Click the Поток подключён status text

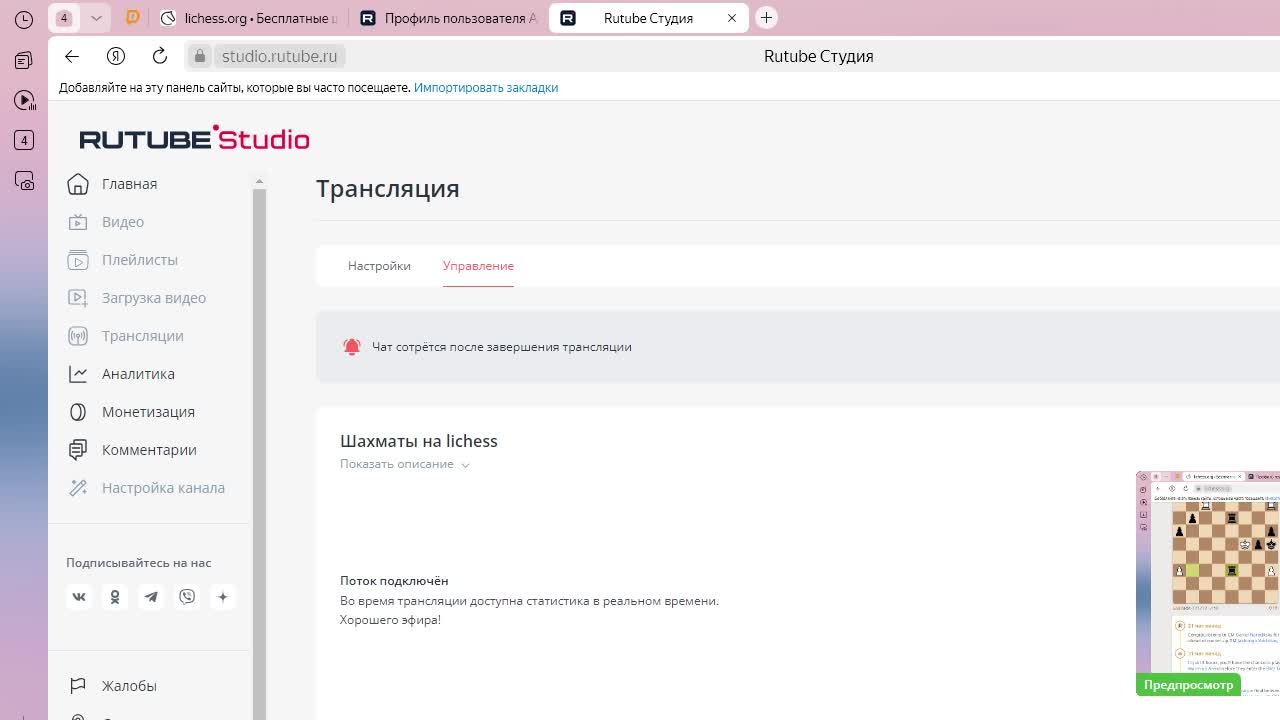(394, 581)
